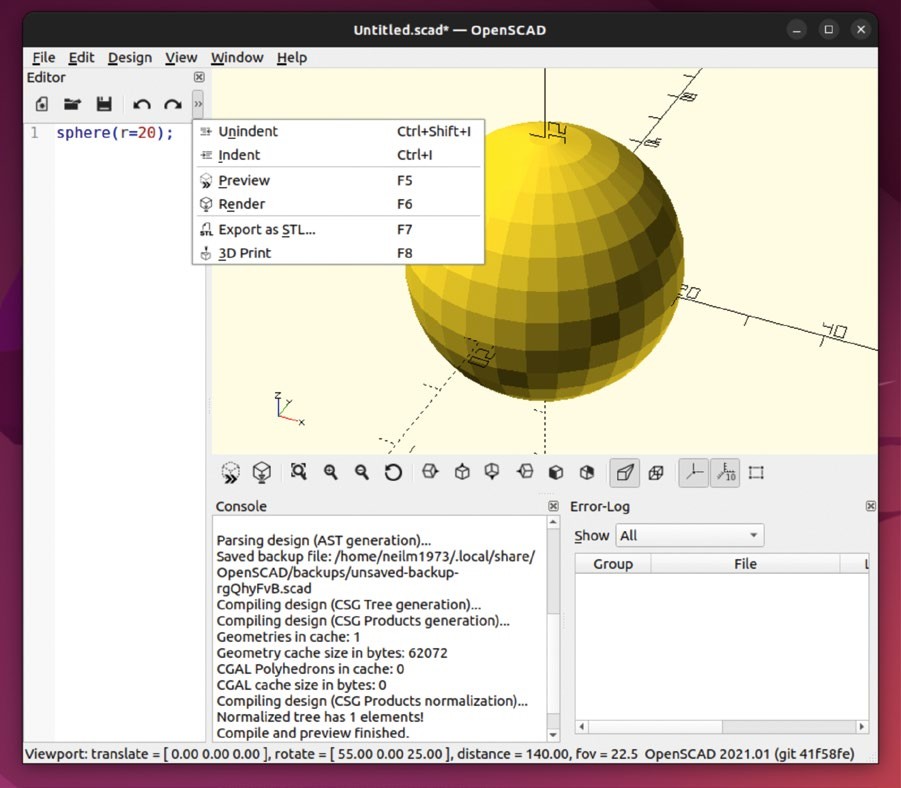The width and height of the screenshot is (901, 788).
Task: Open the Show filter dropdown set to All
Action: coord(690,536)
